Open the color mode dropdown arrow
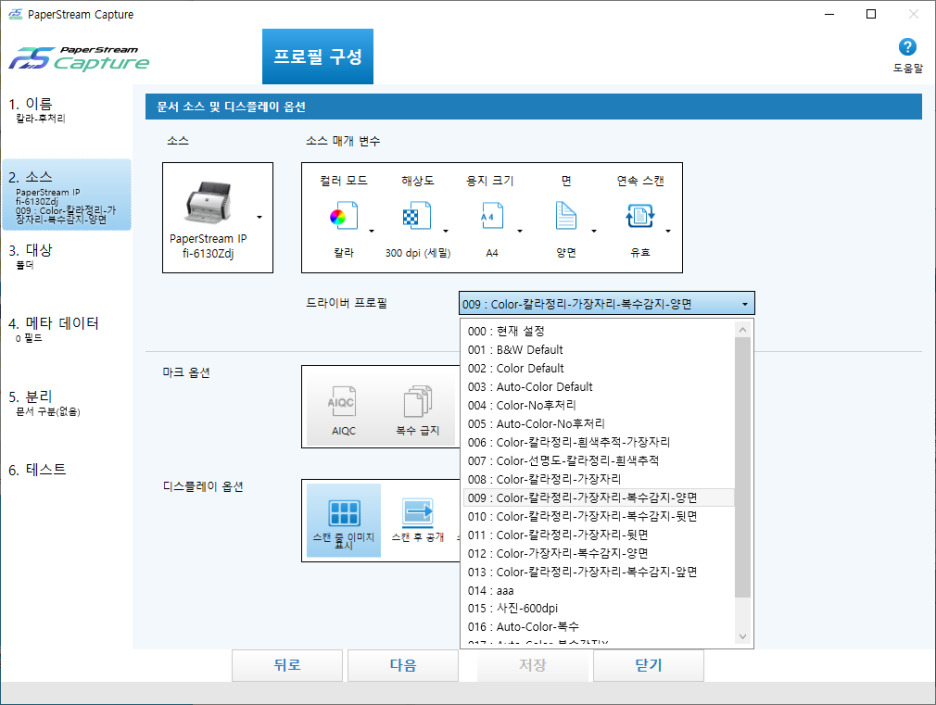This screenshot has width=936, height=705. (371, 231)
